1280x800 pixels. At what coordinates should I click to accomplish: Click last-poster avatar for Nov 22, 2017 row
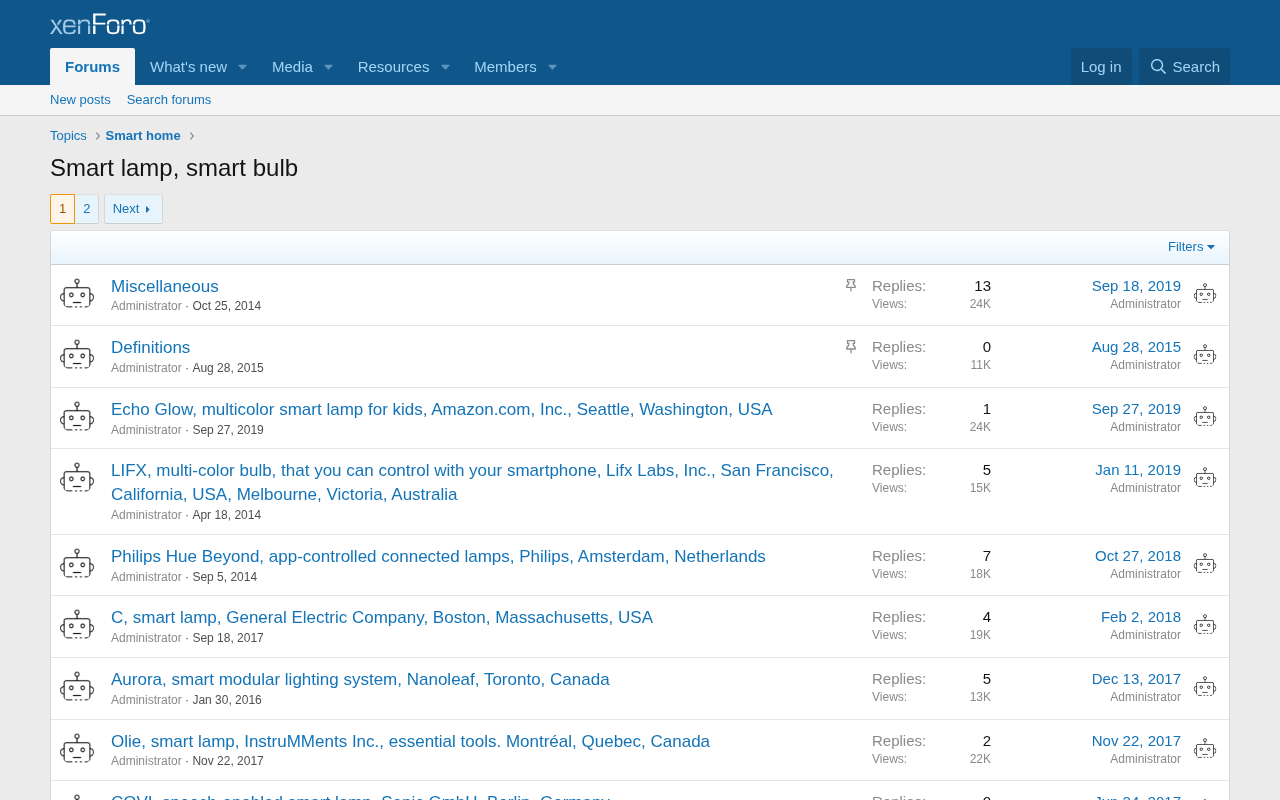1205,749
